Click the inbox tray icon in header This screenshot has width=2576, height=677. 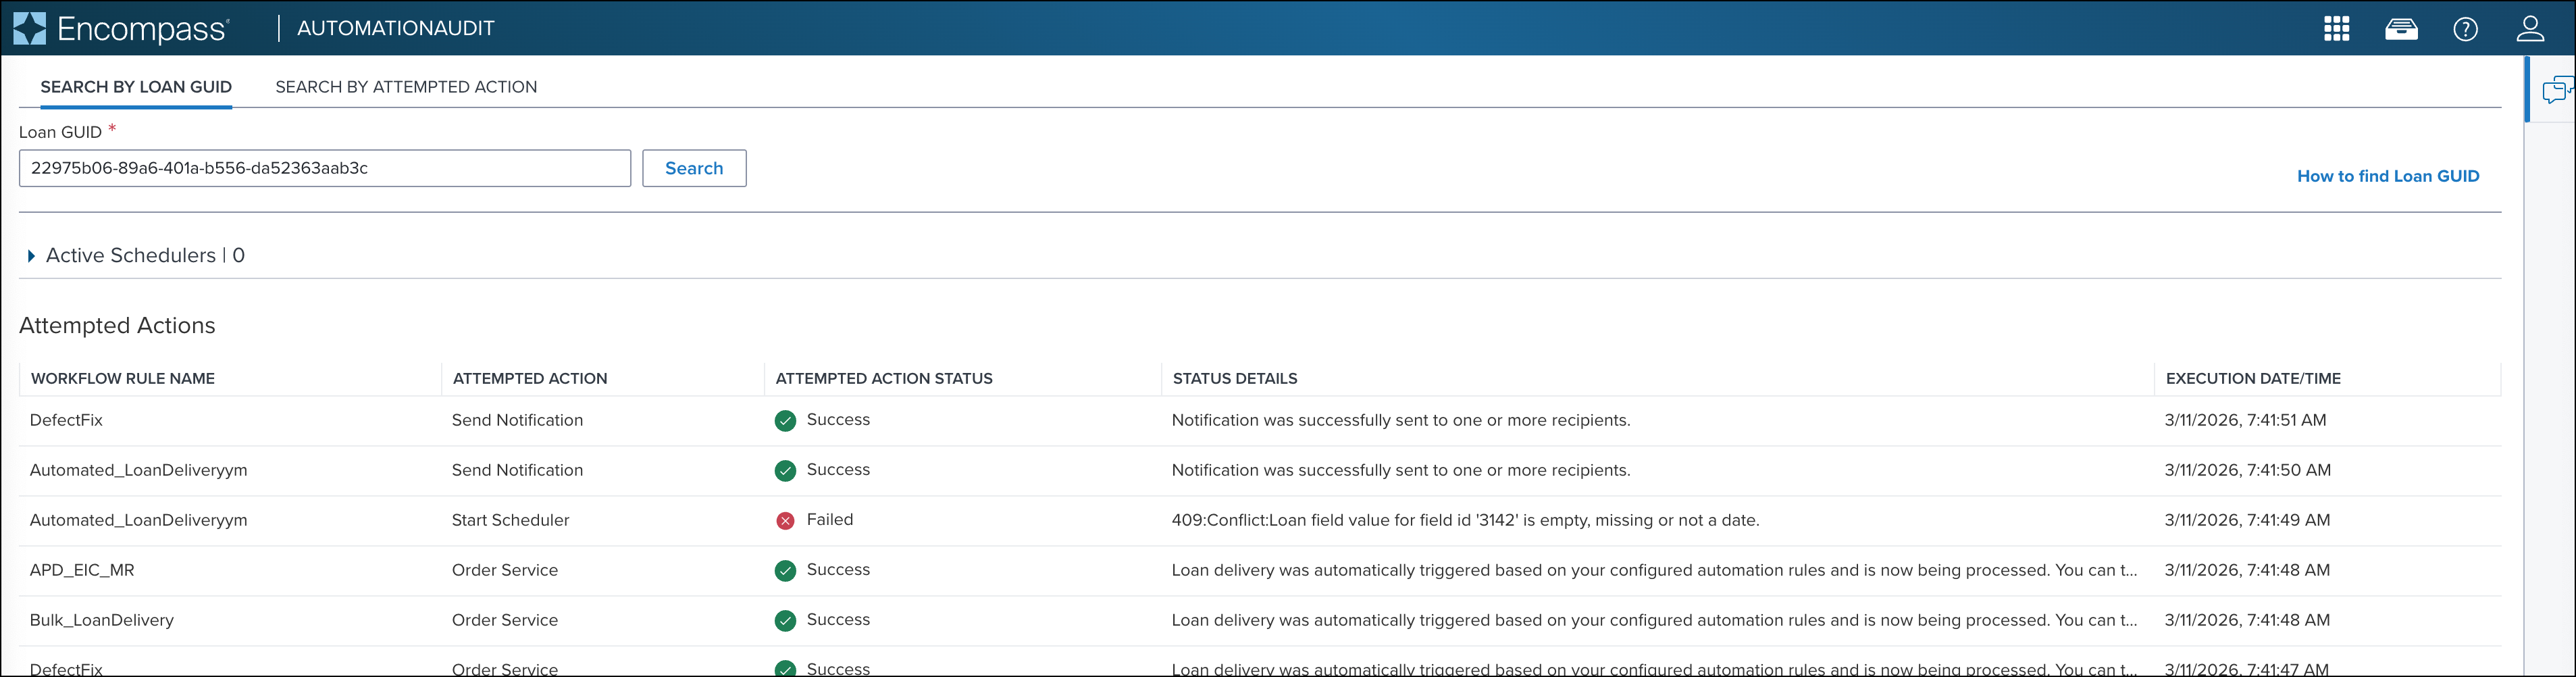tap(2401, 29)
